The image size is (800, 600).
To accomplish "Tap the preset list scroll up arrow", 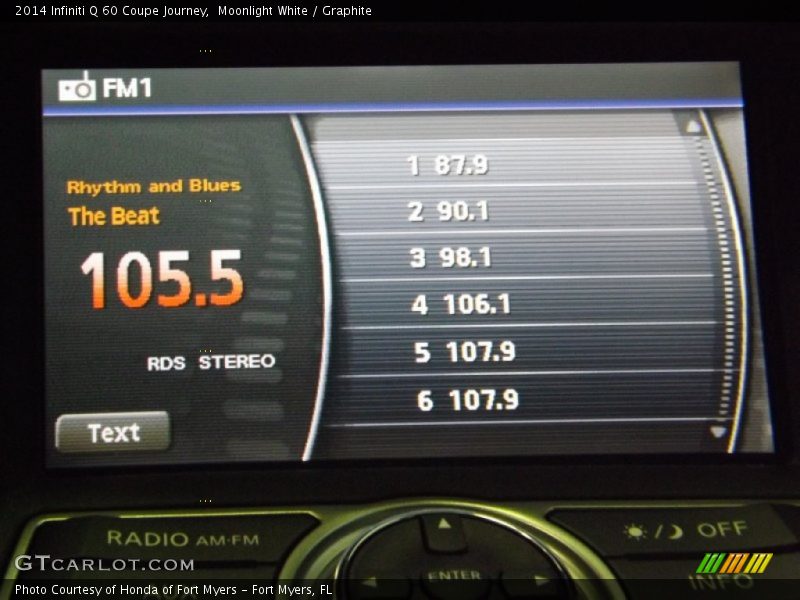I will (x=693, y=126).
